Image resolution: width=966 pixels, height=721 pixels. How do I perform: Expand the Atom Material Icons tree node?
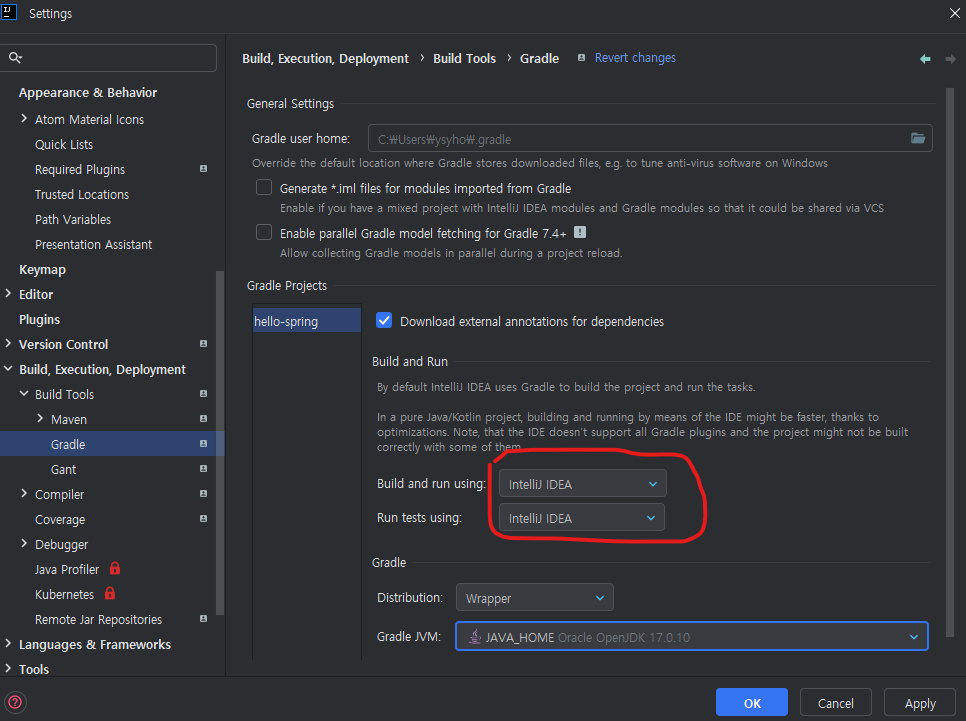click(24, 118)
